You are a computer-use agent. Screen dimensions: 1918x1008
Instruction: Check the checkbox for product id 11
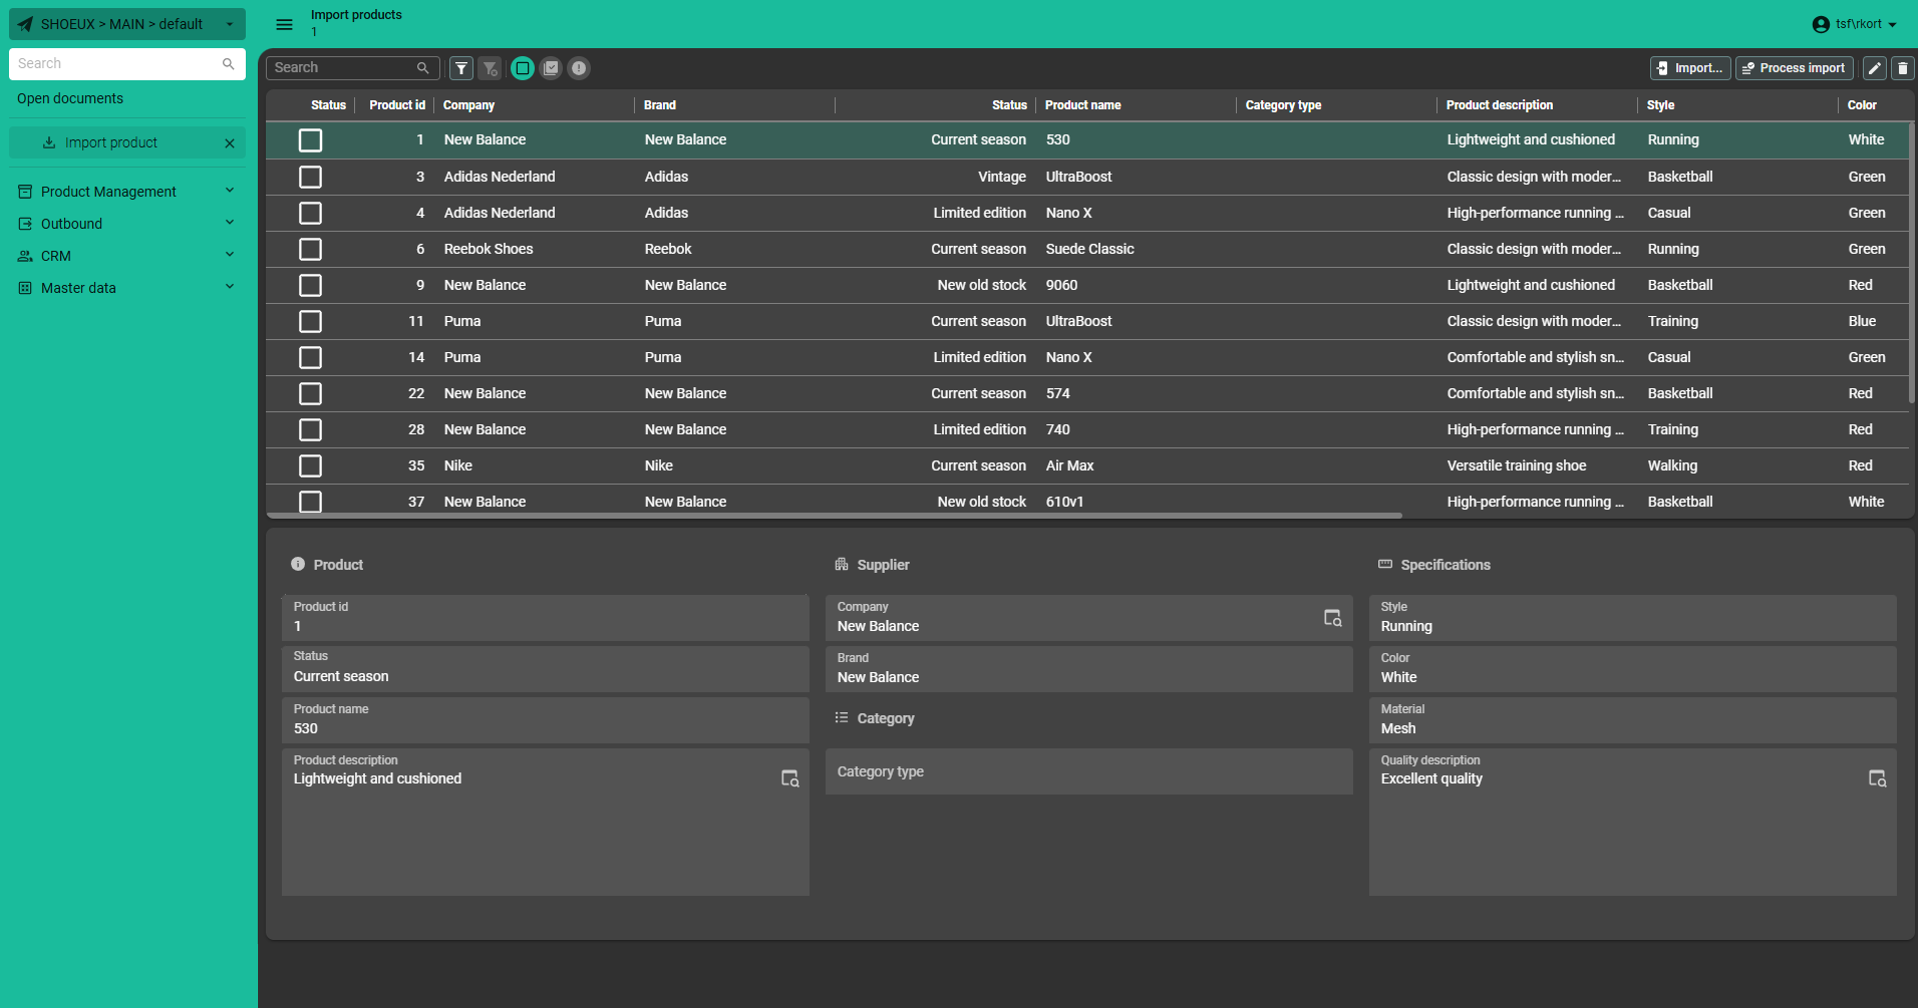pyautogui.click(x=310, y=321)
